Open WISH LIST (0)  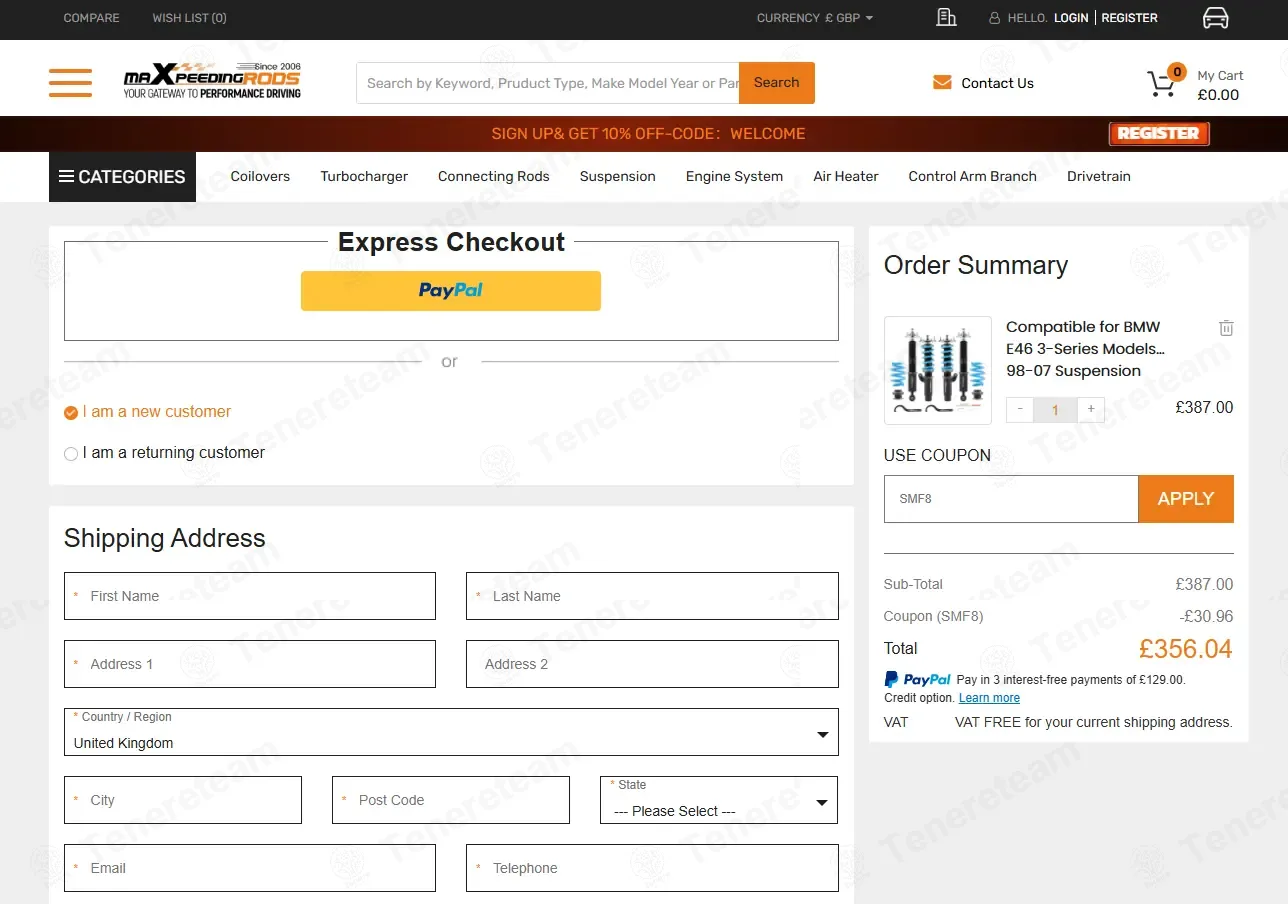(189, 18)
